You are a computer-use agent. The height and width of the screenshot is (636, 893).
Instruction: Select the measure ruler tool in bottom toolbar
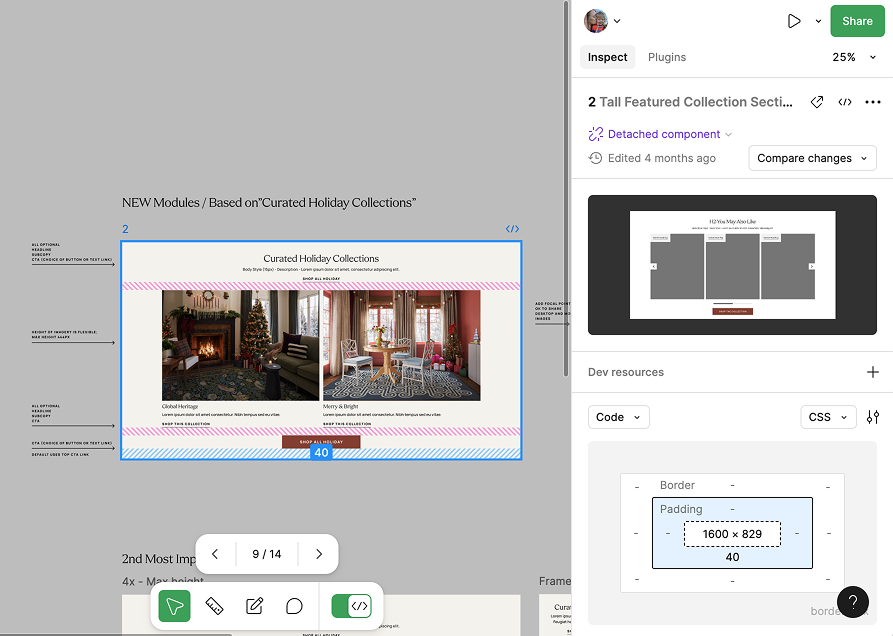(214, 605)
